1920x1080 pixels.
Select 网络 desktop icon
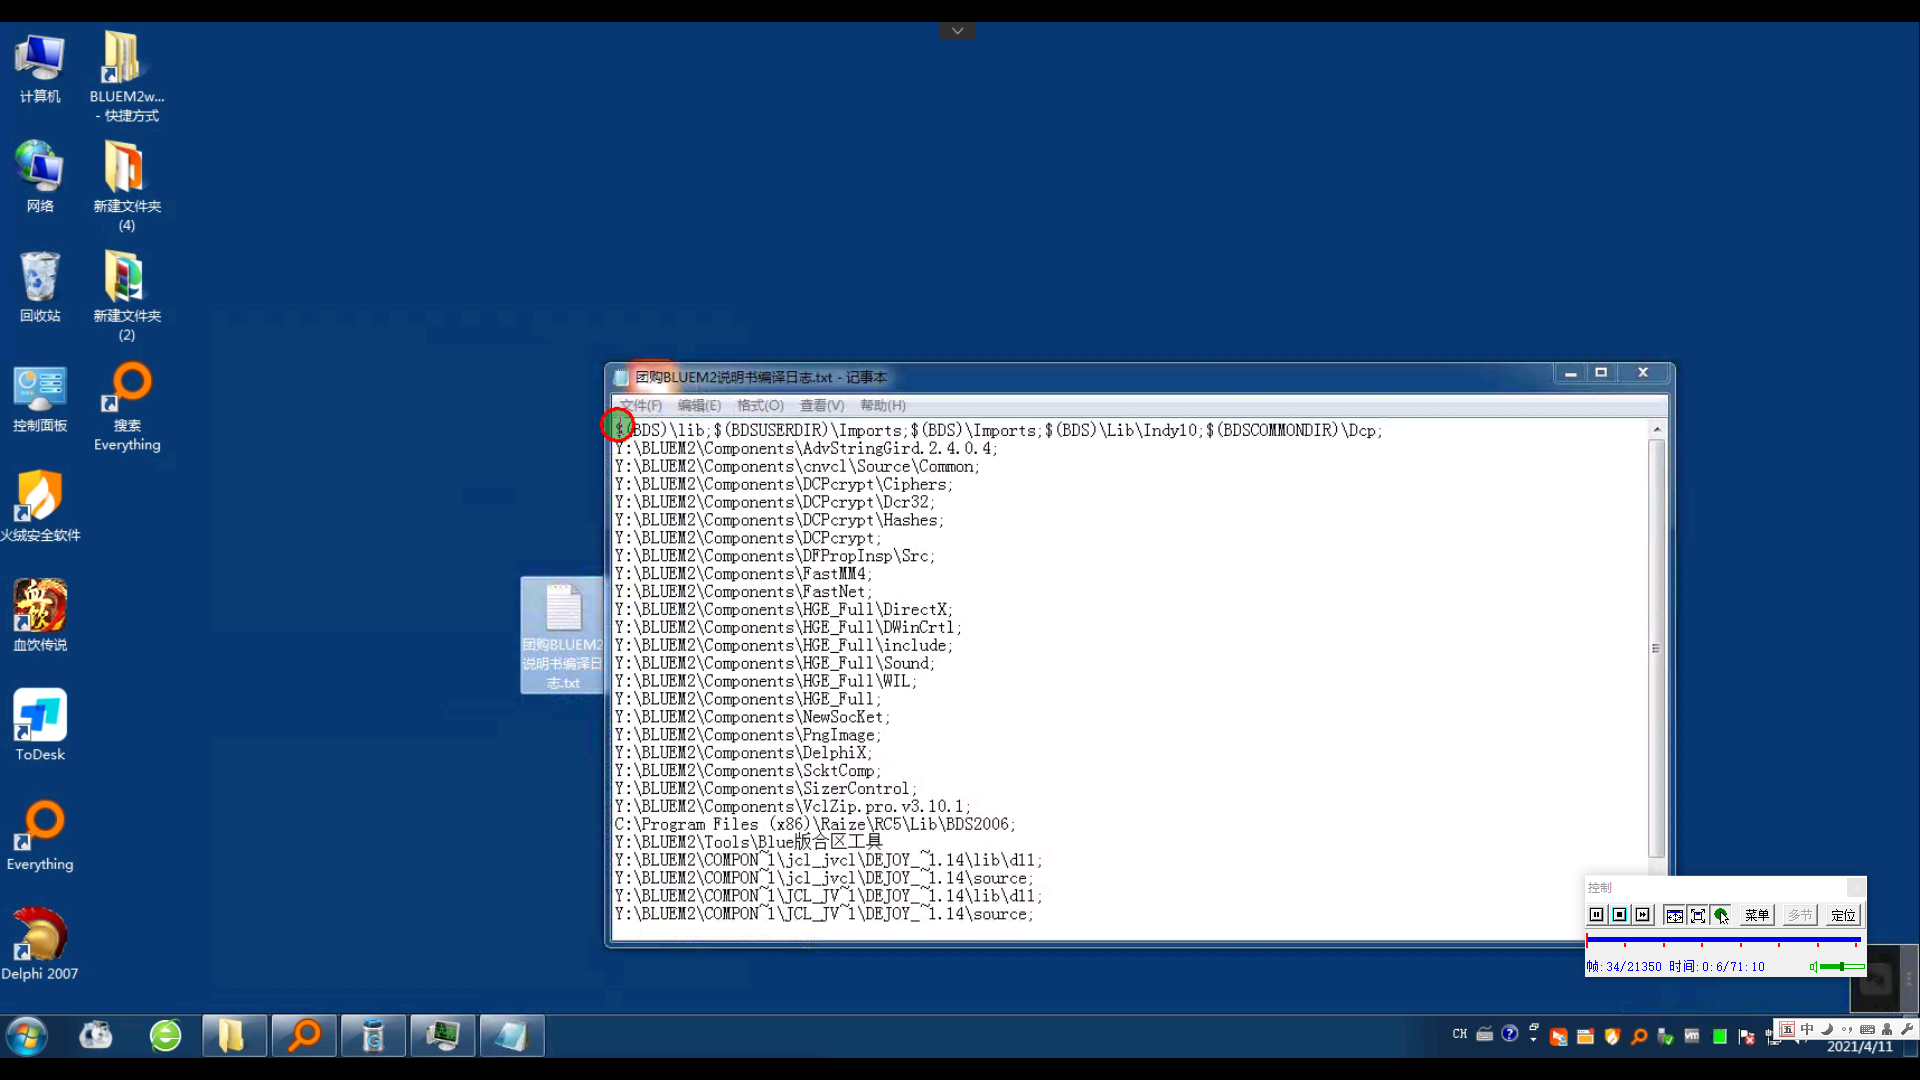coord(40,177)
